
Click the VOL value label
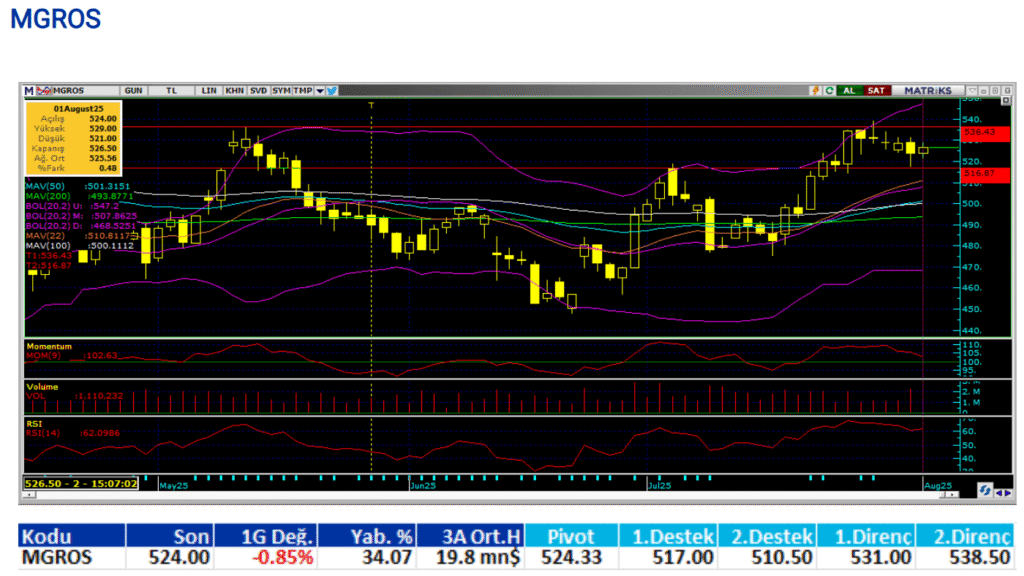75,396
